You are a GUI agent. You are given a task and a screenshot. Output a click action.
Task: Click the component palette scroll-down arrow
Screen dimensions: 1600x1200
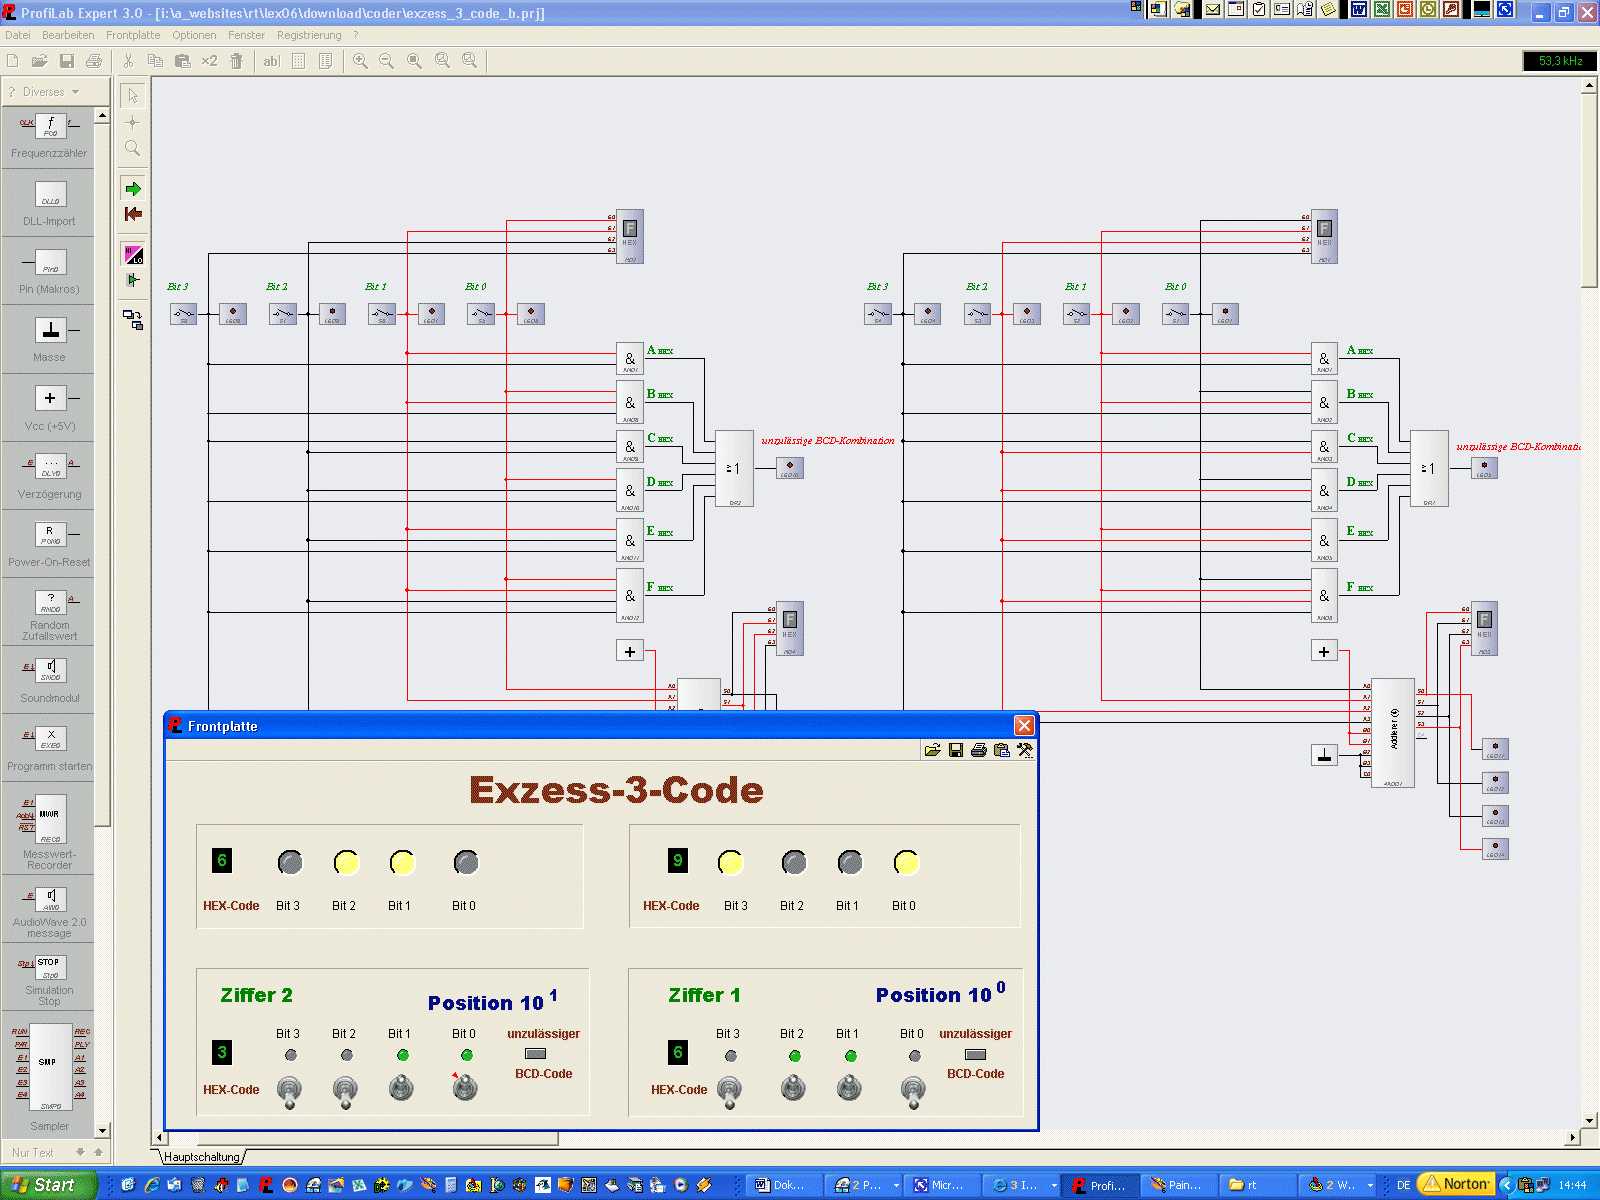point(102,1130)
